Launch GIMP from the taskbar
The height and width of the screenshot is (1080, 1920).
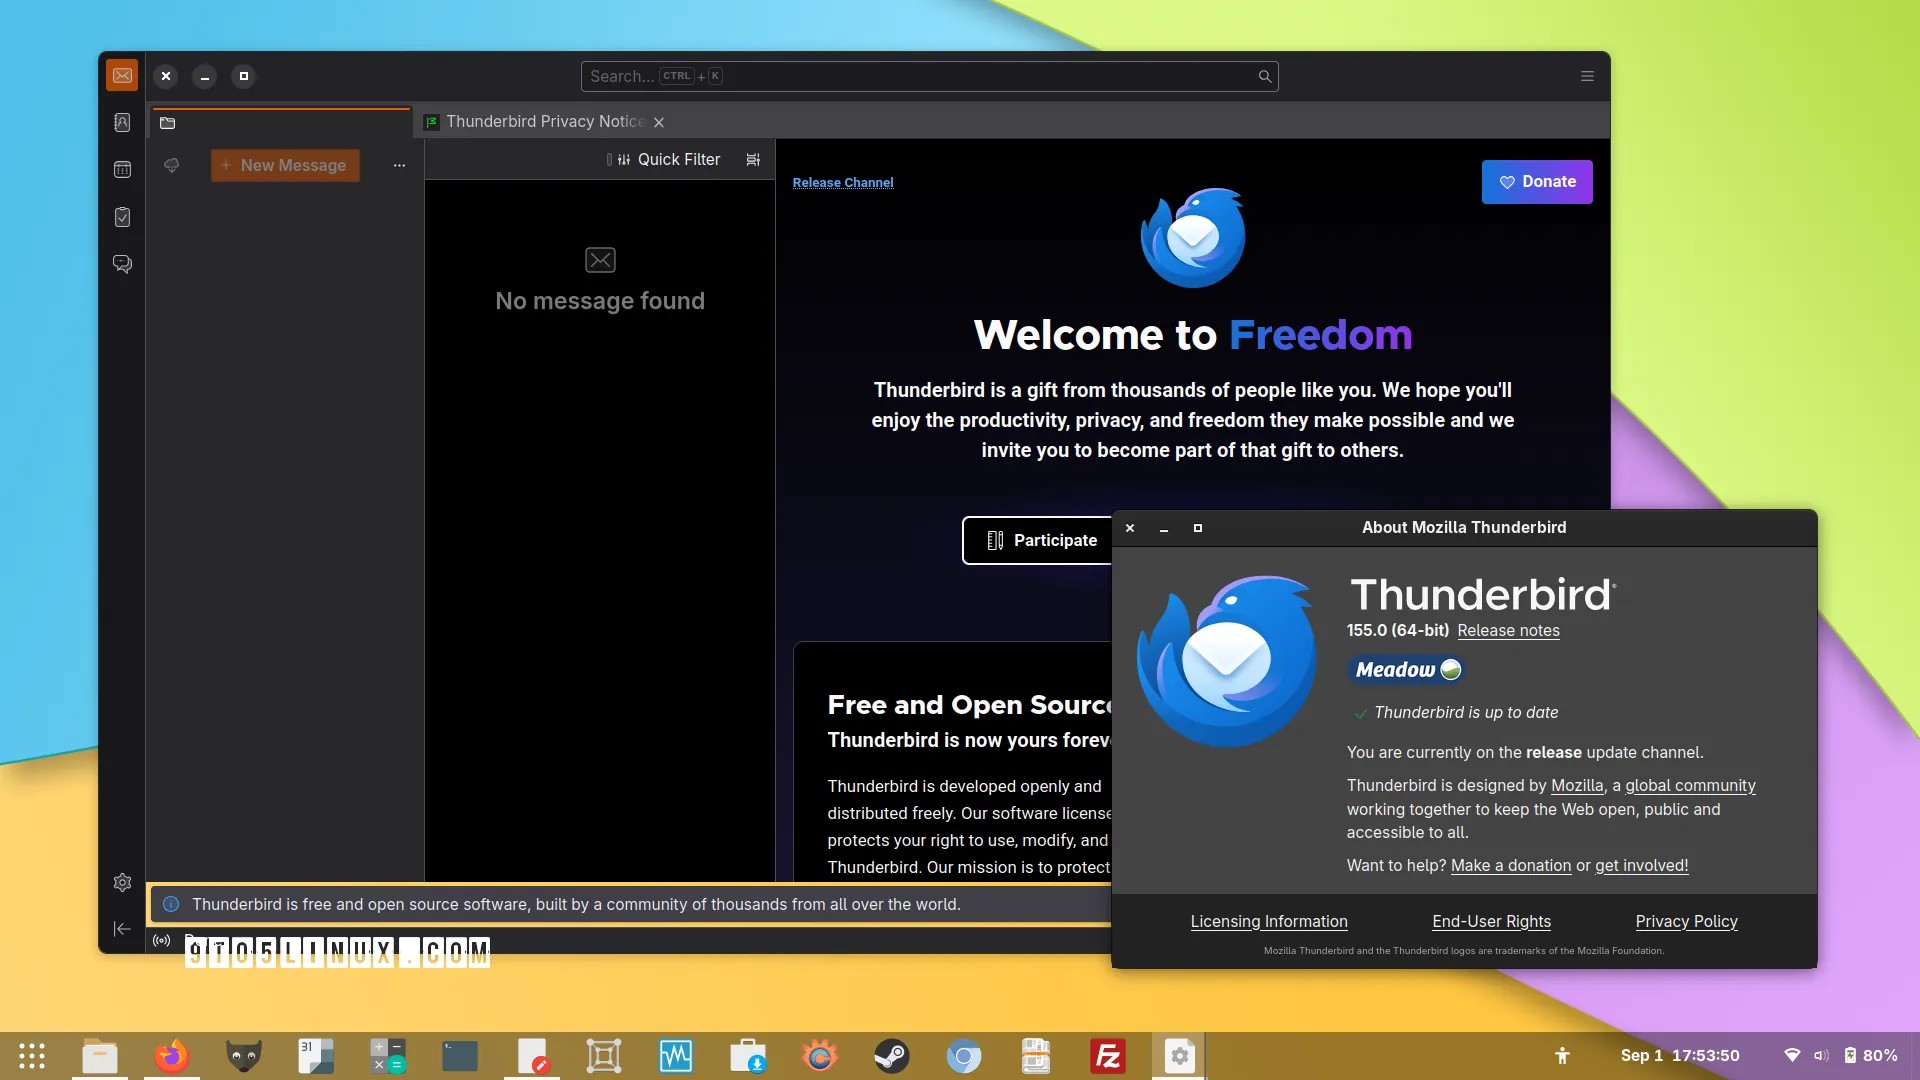coord(244,1056)
